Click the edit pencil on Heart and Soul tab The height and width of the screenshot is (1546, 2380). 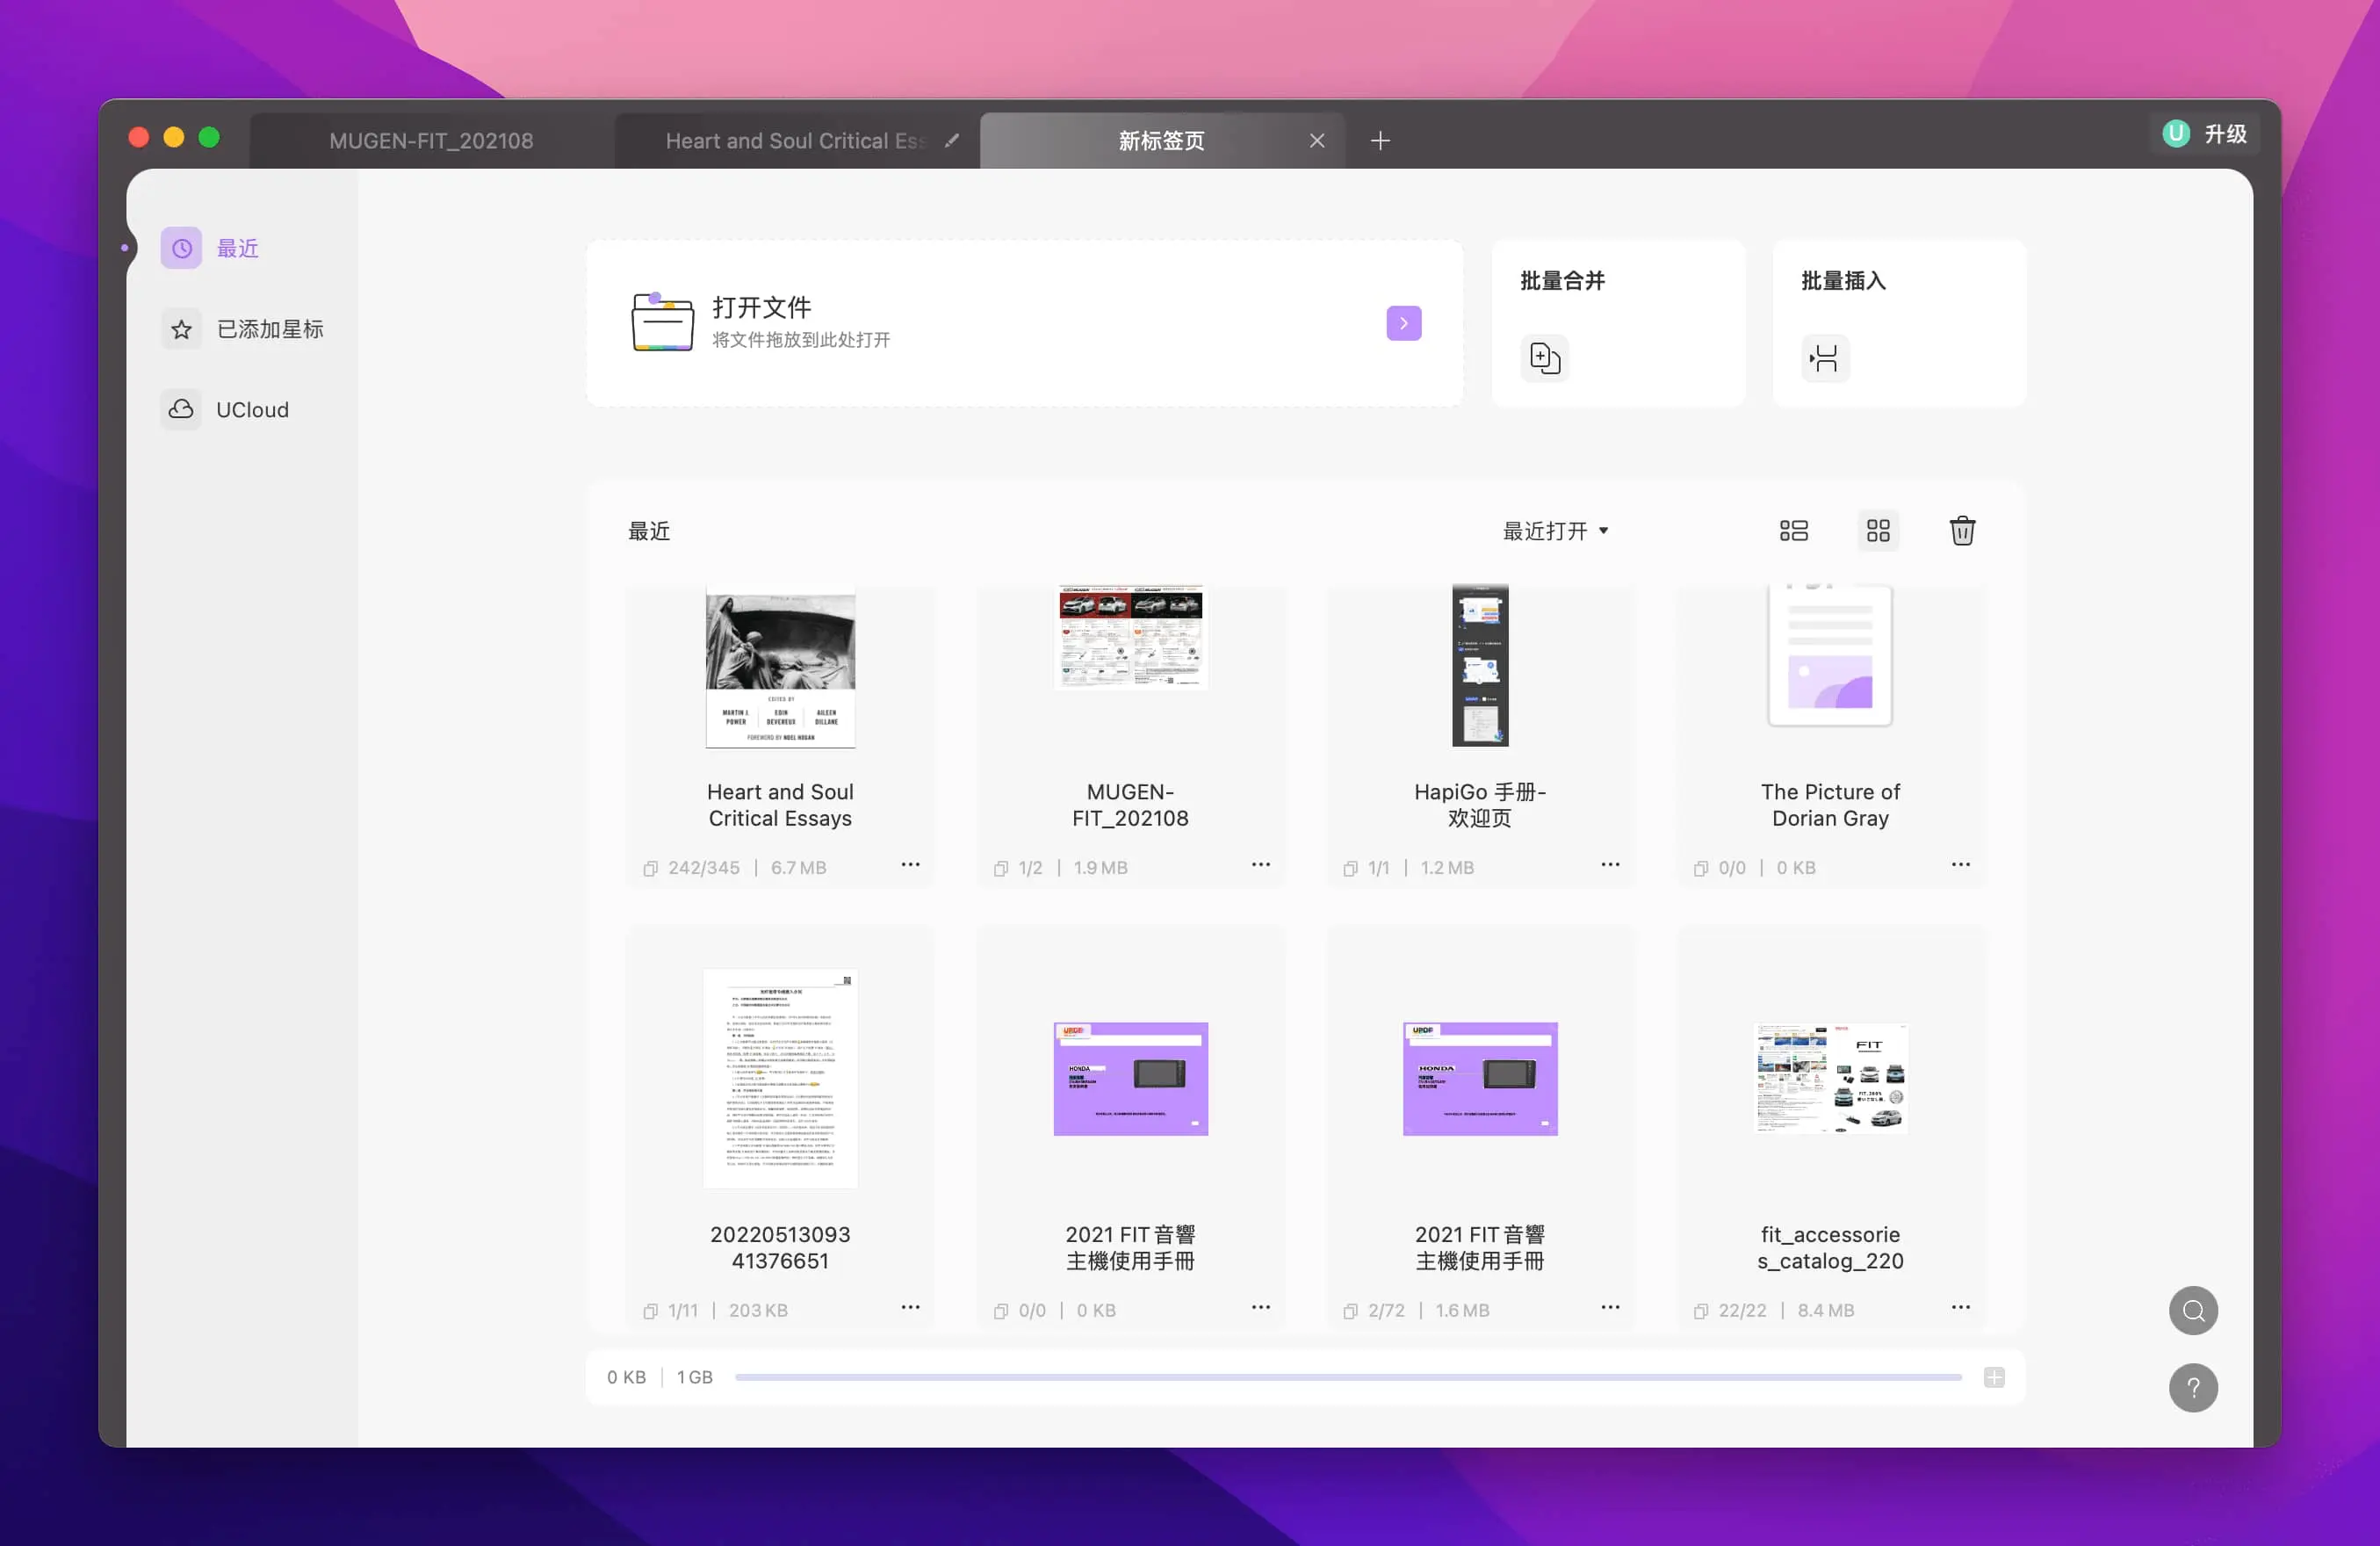[x=951, y=140]
